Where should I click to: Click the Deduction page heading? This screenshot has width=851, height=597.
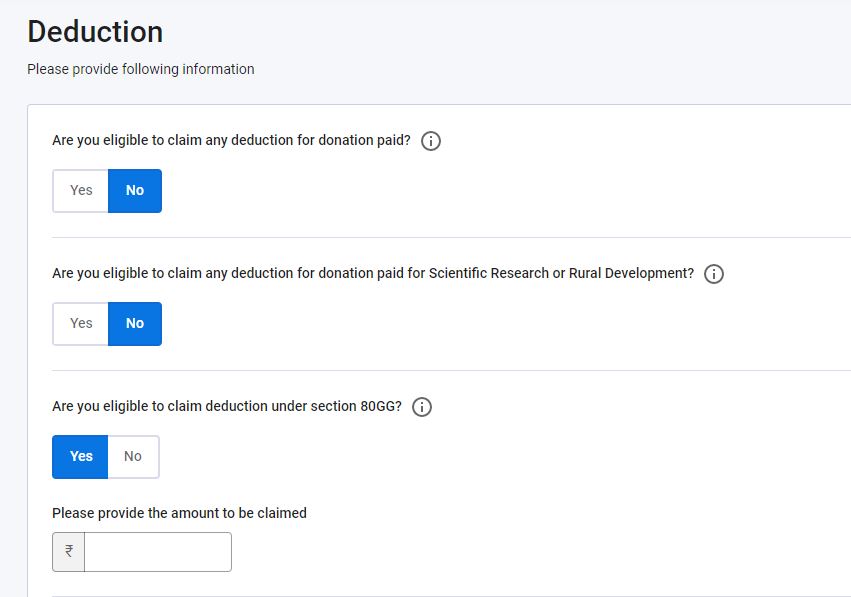[95, 31]
